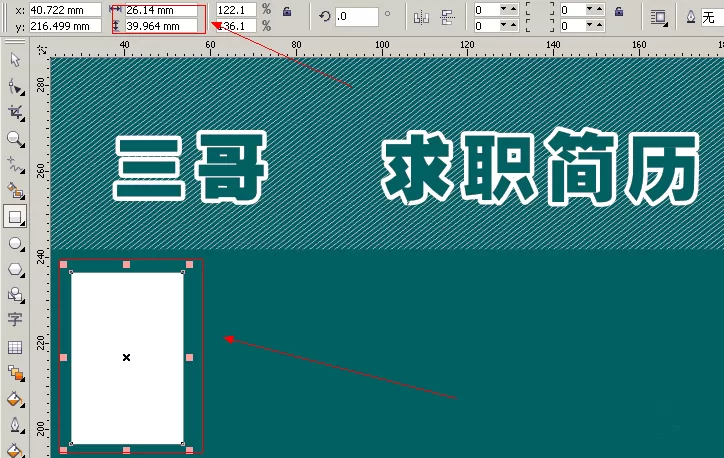The height and width of the screenshot is (458, 724).
Task: Select the Rectangle tool
Action: (15, 217)
